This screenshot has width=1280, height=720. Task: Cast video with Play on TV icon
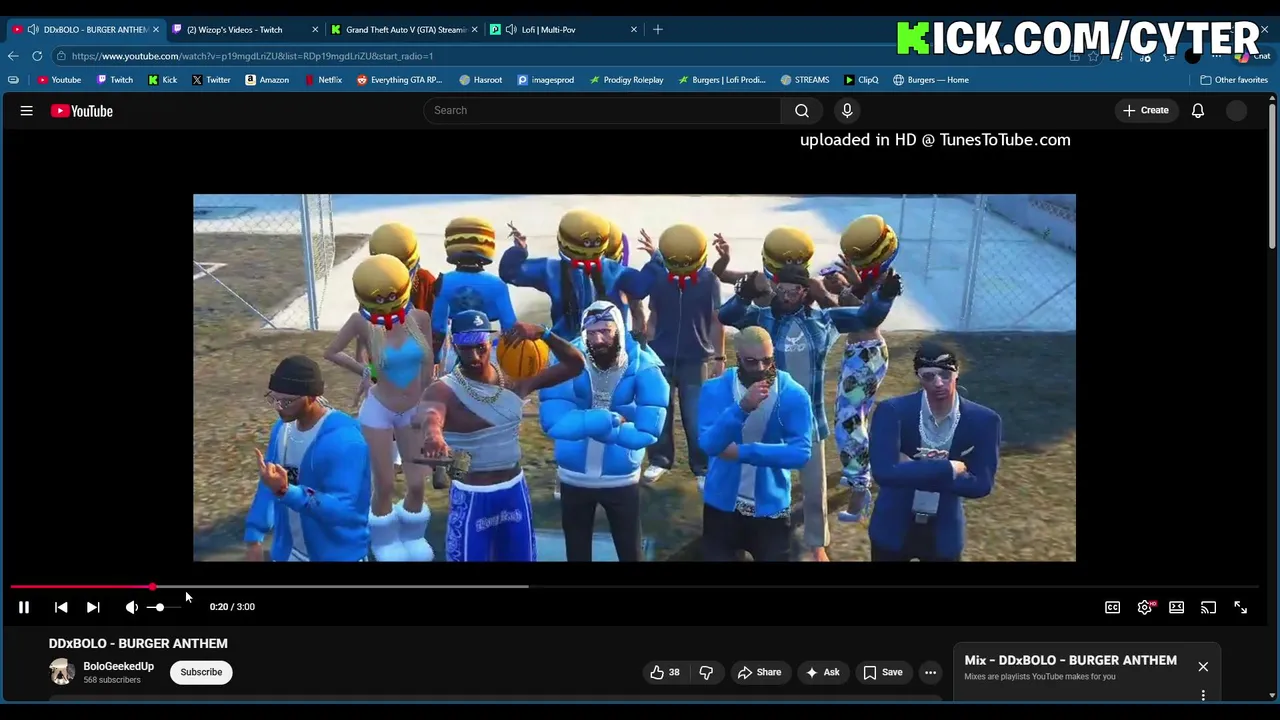coord(1208,607)
